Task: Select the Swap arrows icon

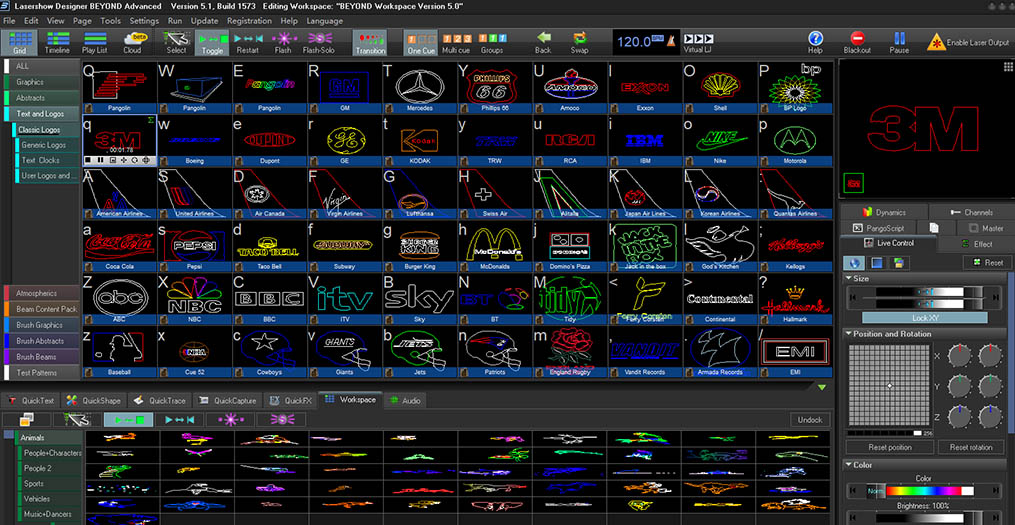Action: [x=579, y=41]
